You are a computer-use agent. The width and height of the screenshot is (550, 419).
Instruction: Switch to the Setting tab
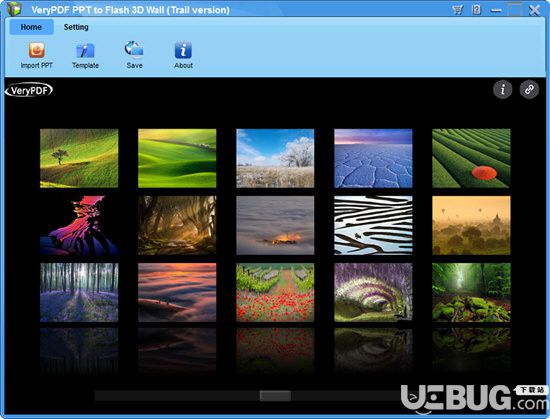point(76,27)
